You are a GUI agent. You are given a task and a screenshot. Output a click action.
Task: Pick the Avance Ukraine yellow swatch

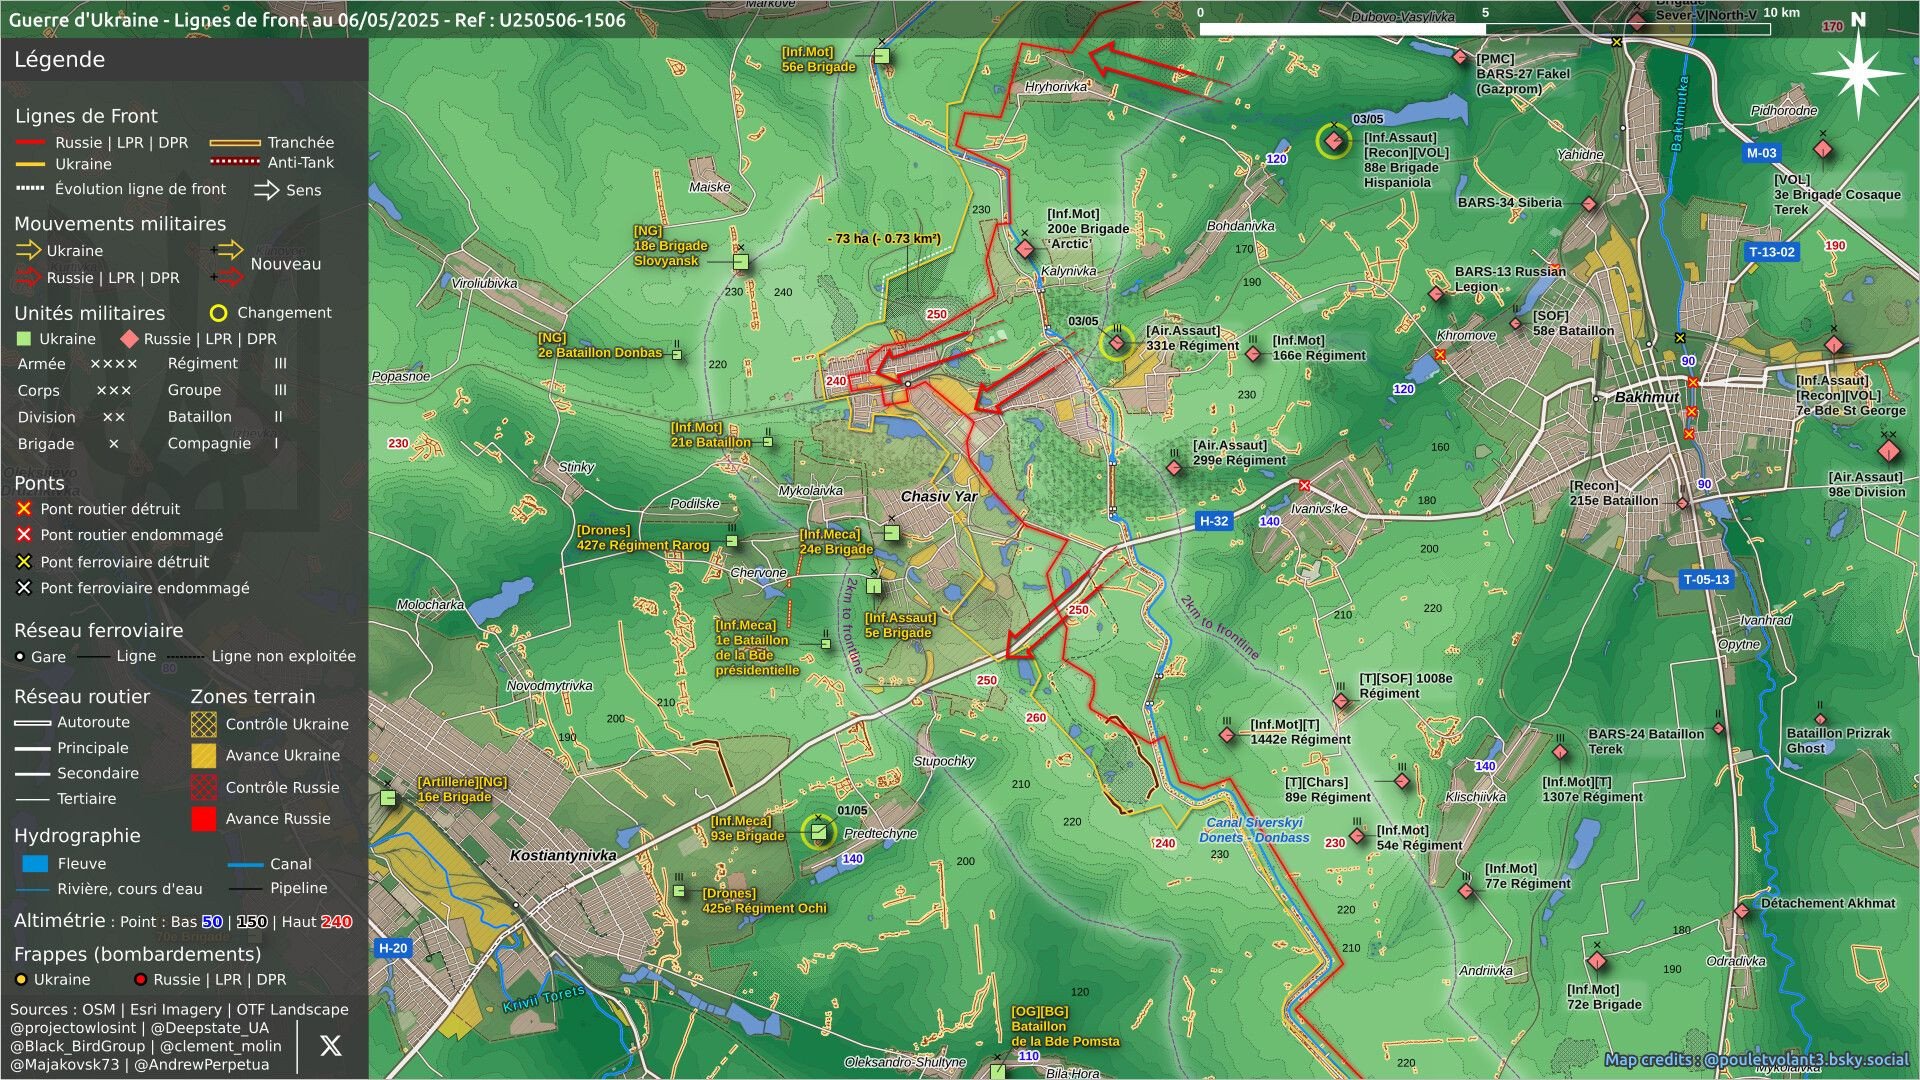coord(203,755)
